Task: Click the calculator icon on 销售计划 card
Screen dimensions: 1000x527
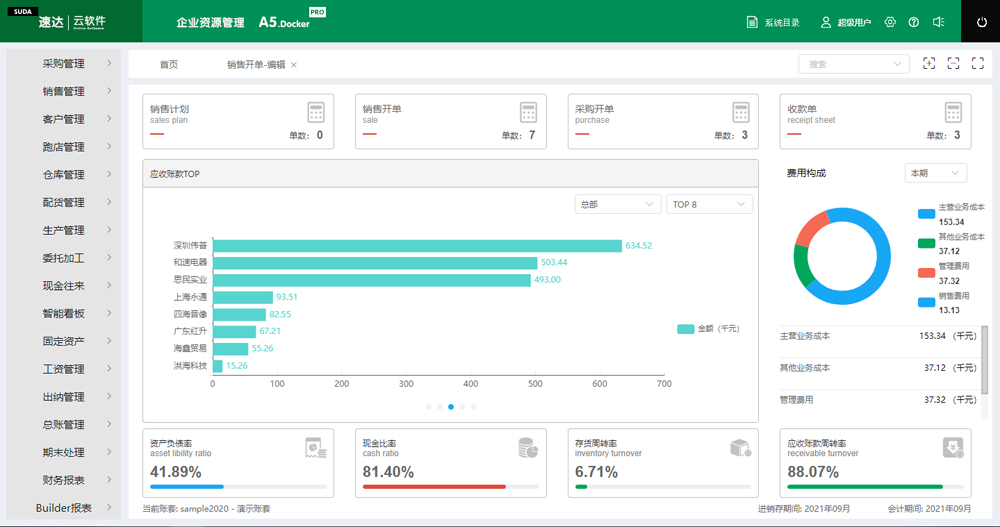Action: click(x=316, y=112)
